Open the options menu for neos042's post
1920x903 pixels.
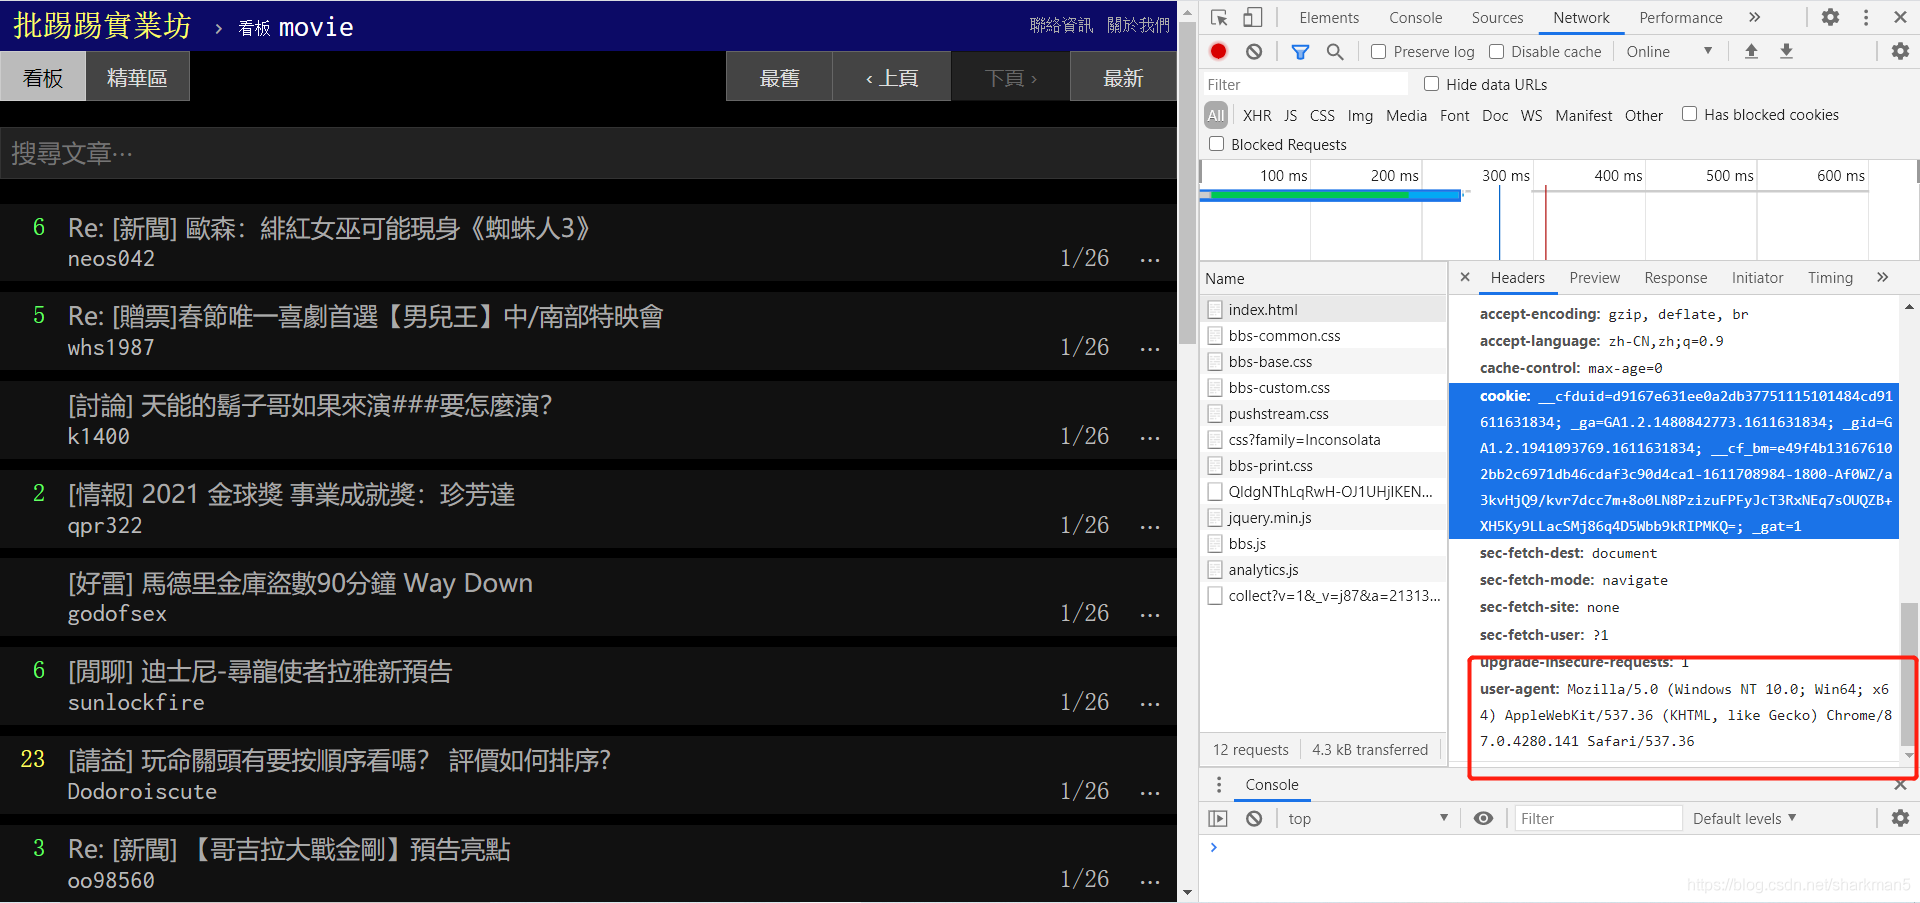1150,260
